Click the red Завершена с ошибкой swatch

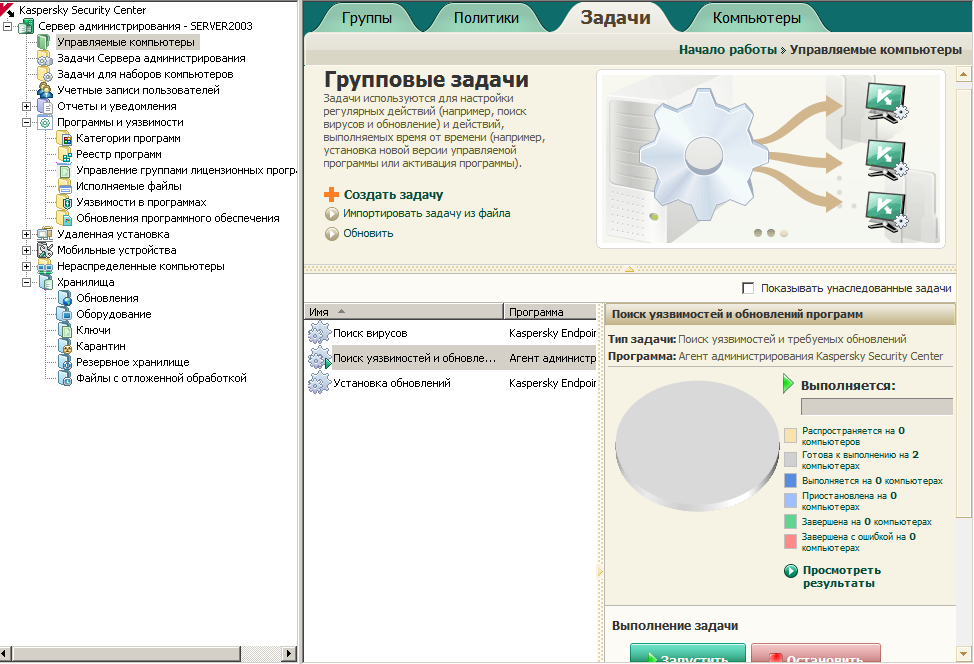tap(790, 542)
